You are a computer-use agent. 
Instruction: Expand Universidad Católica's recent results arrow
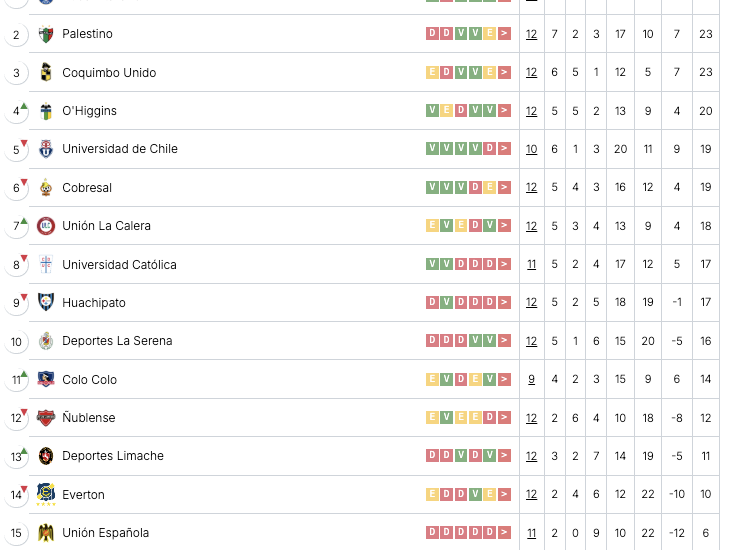point(505,264)
